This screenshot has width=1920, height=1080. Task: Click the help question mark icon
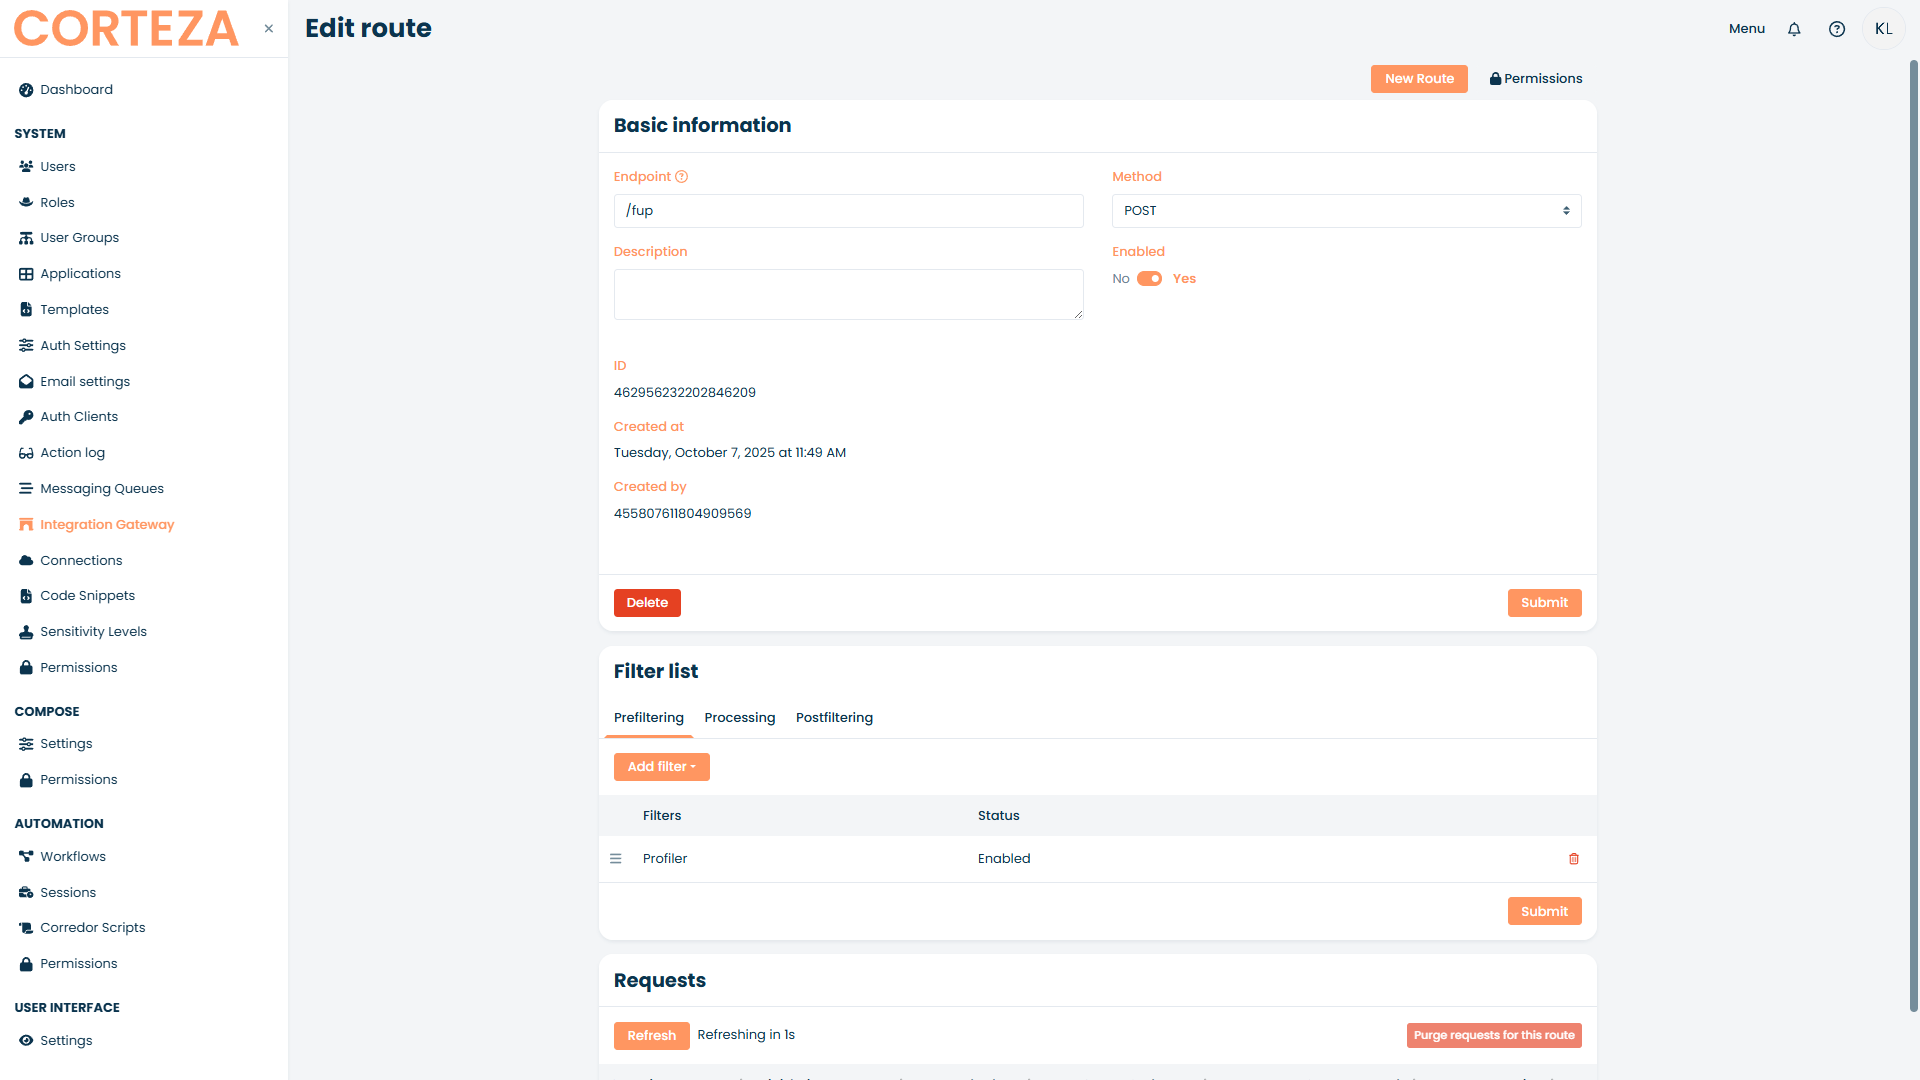[1837, 29]
